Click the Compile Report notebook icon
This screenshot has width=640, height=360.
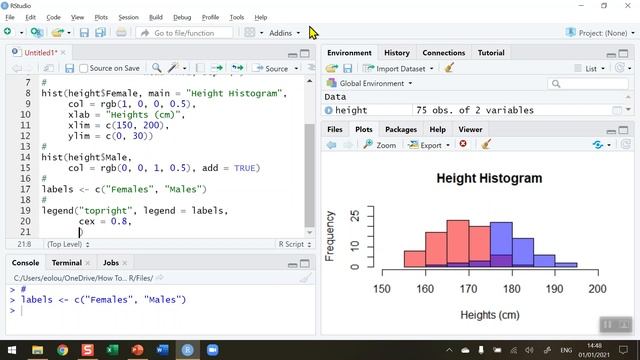coord(200,68)
